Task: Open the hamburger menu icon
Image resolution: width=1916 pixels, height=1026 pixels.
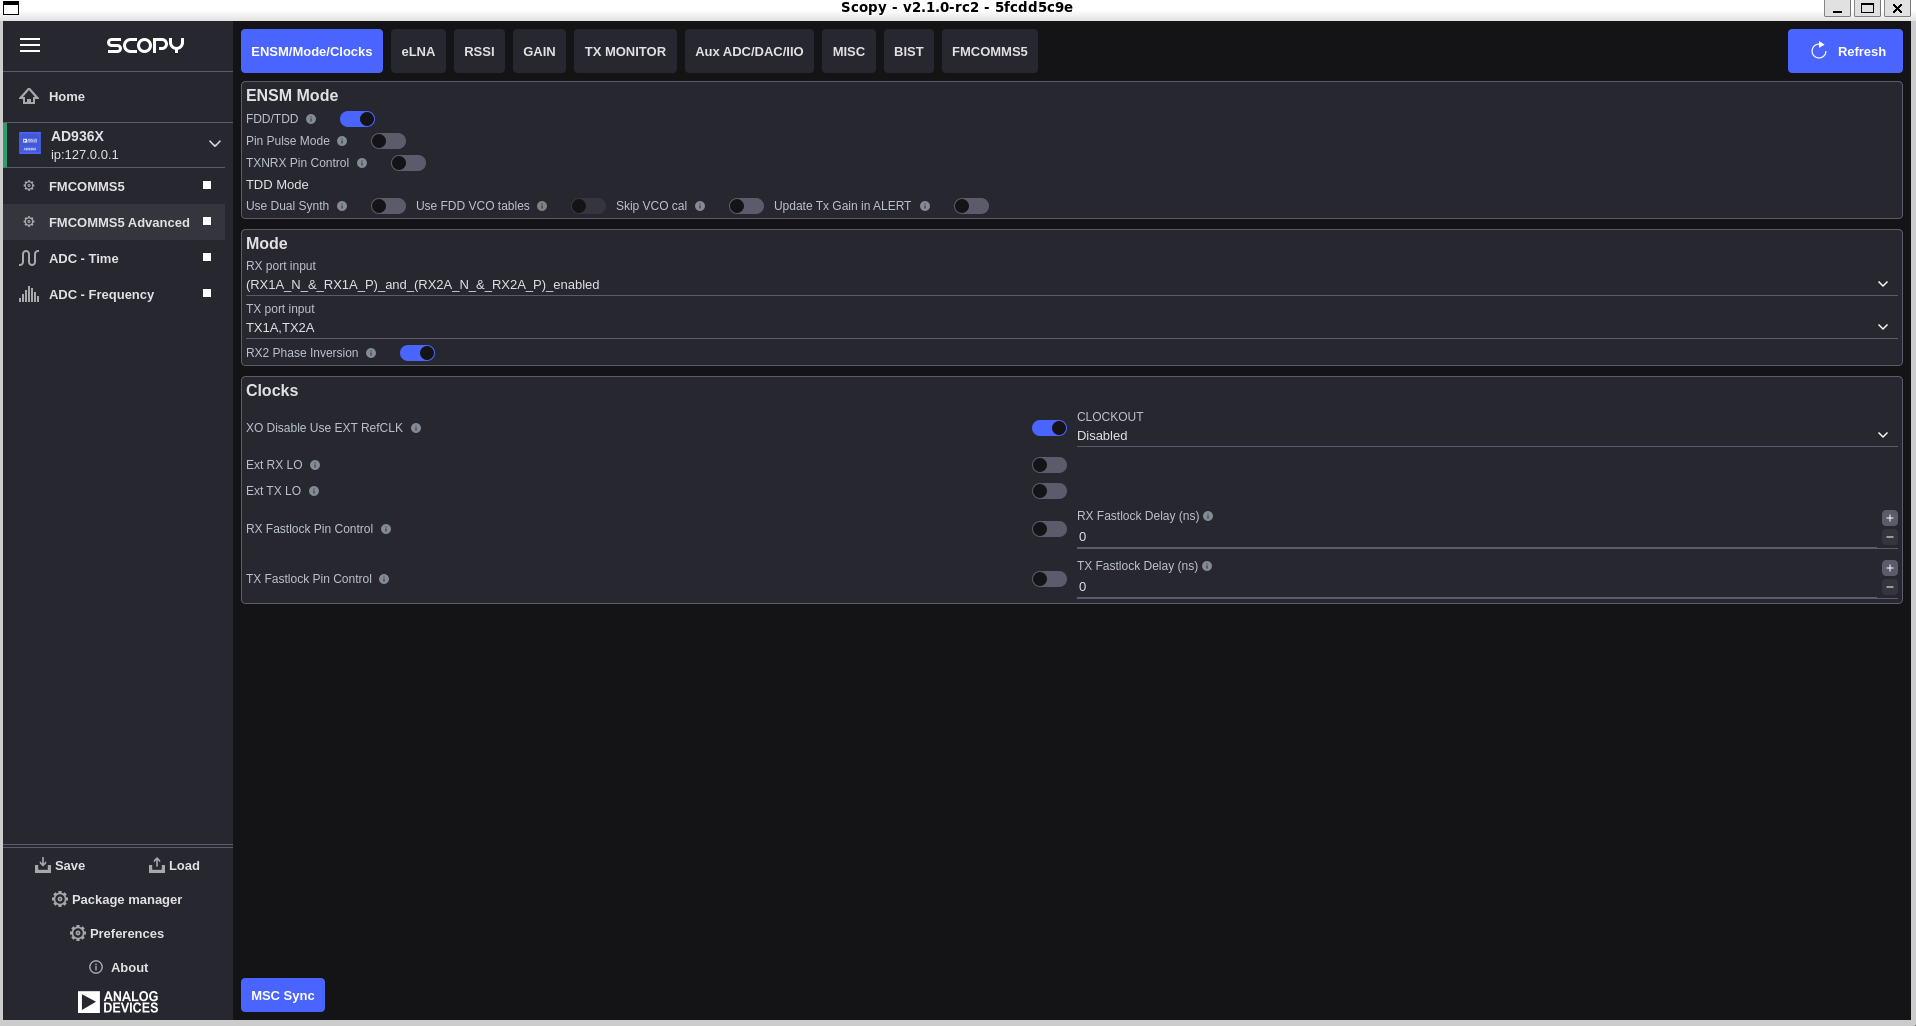Action: point(30,45)
